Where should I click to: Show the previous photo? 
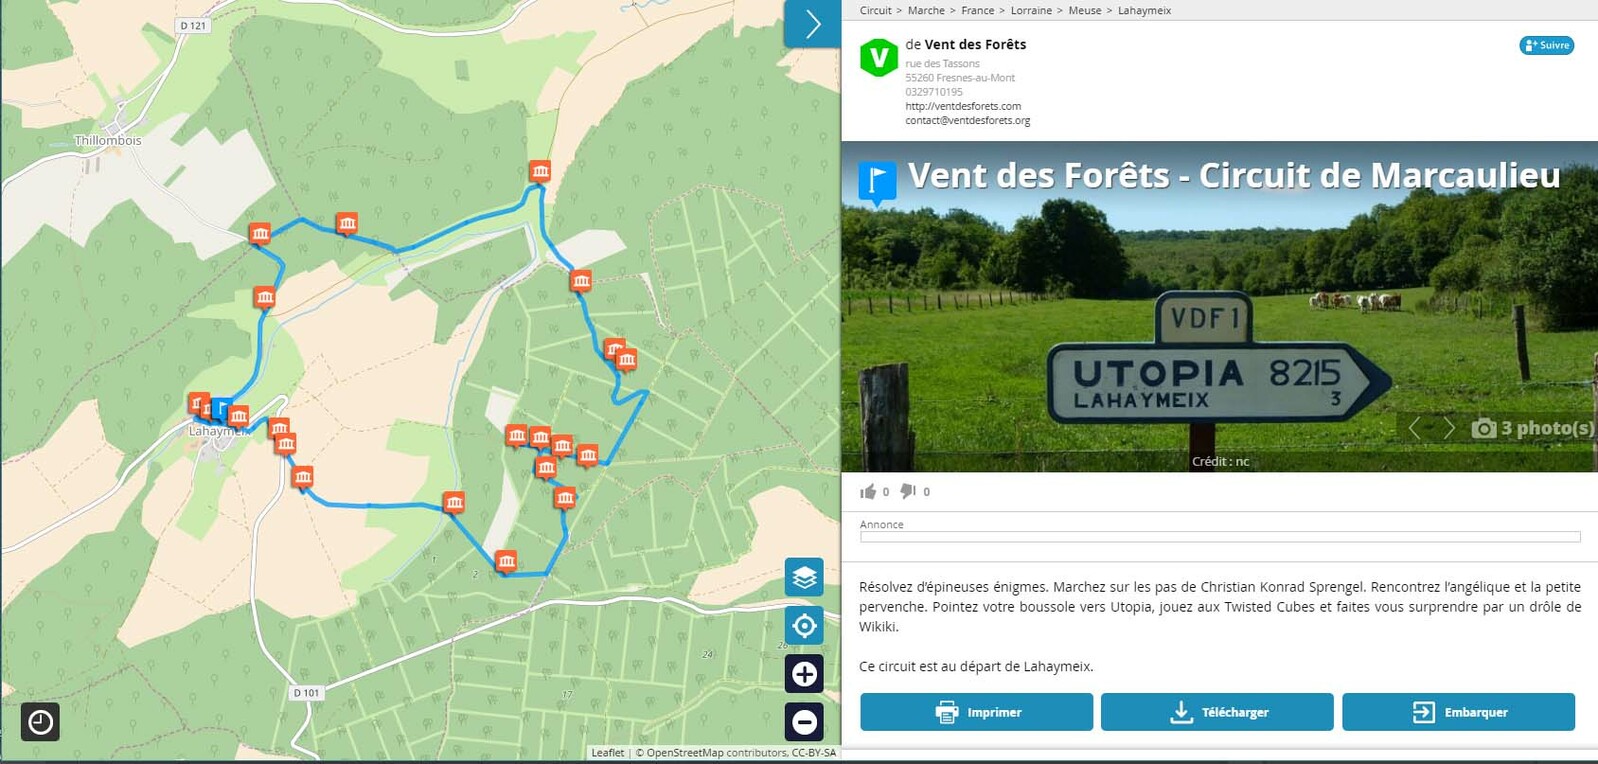pos(1414,428)
